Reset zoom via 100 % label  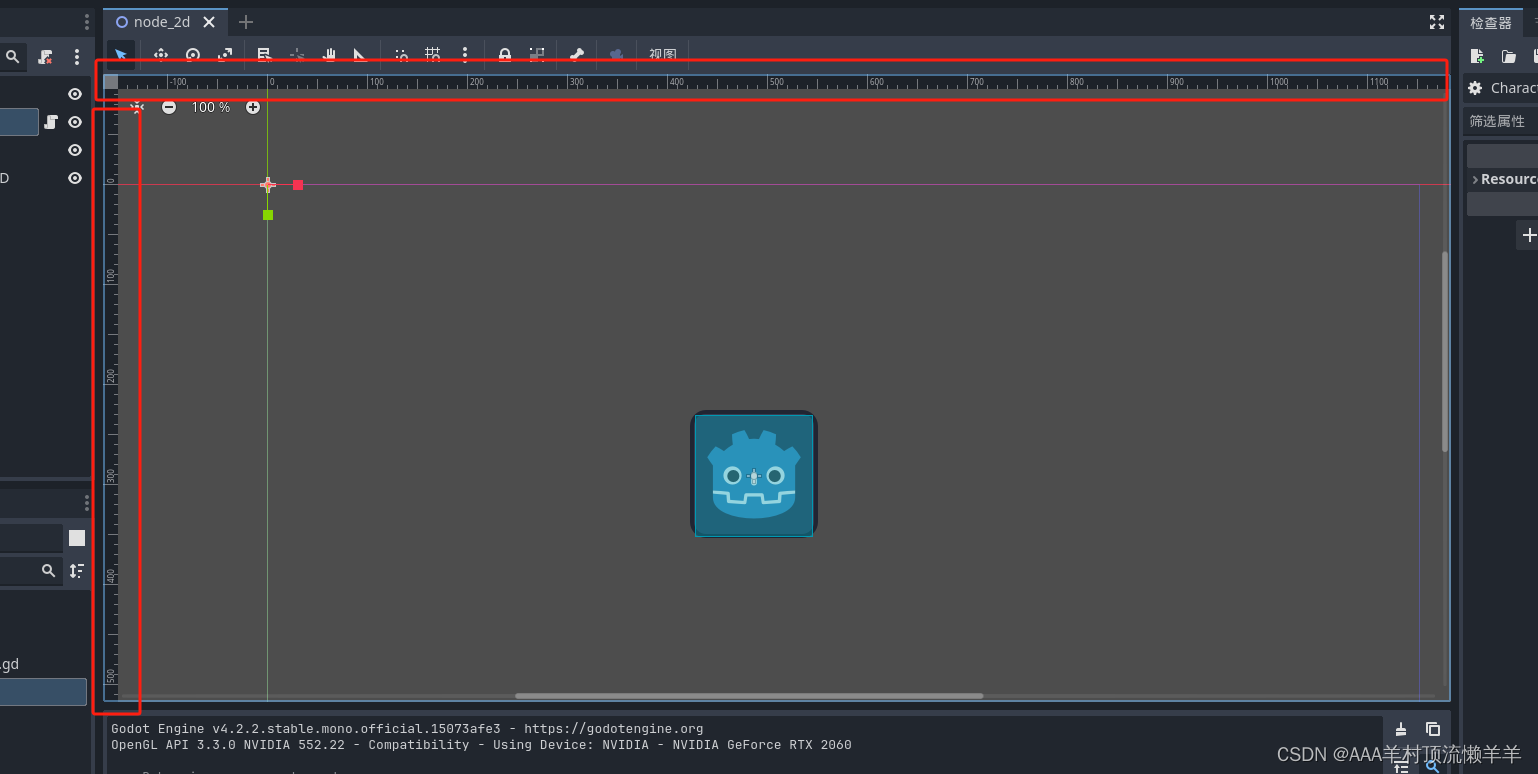pyautogui.click(x=211, y=107)
